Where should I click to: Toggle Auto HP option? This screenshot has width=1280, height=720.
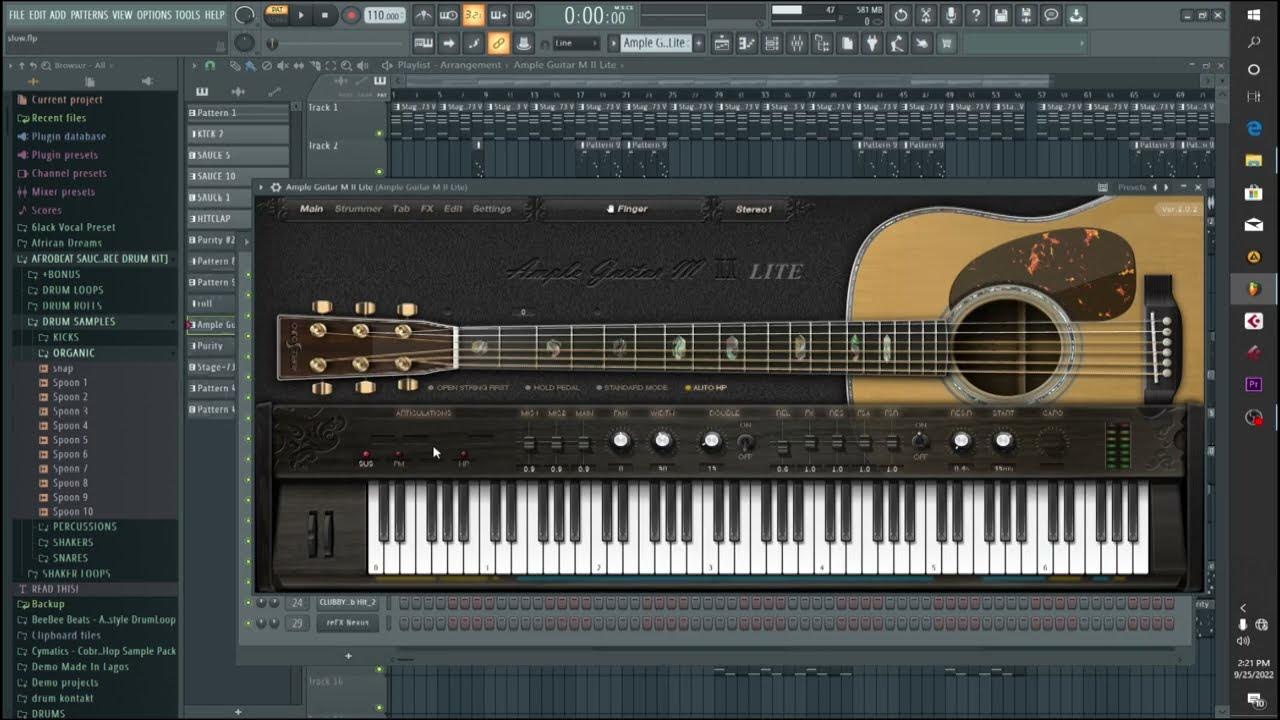[706, 387]
